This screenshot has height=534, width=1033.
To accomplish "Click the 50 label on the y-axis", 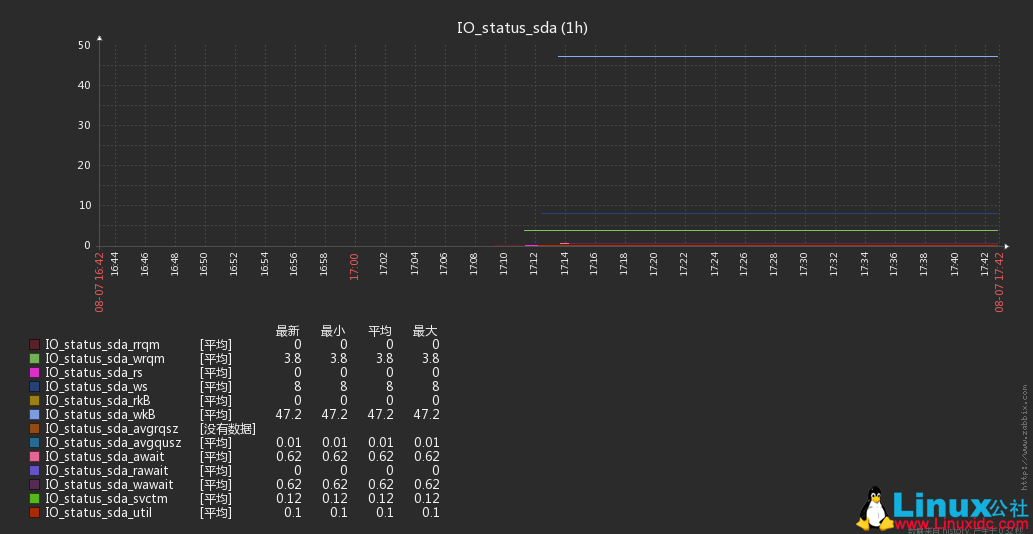I will tap(84, 45).
